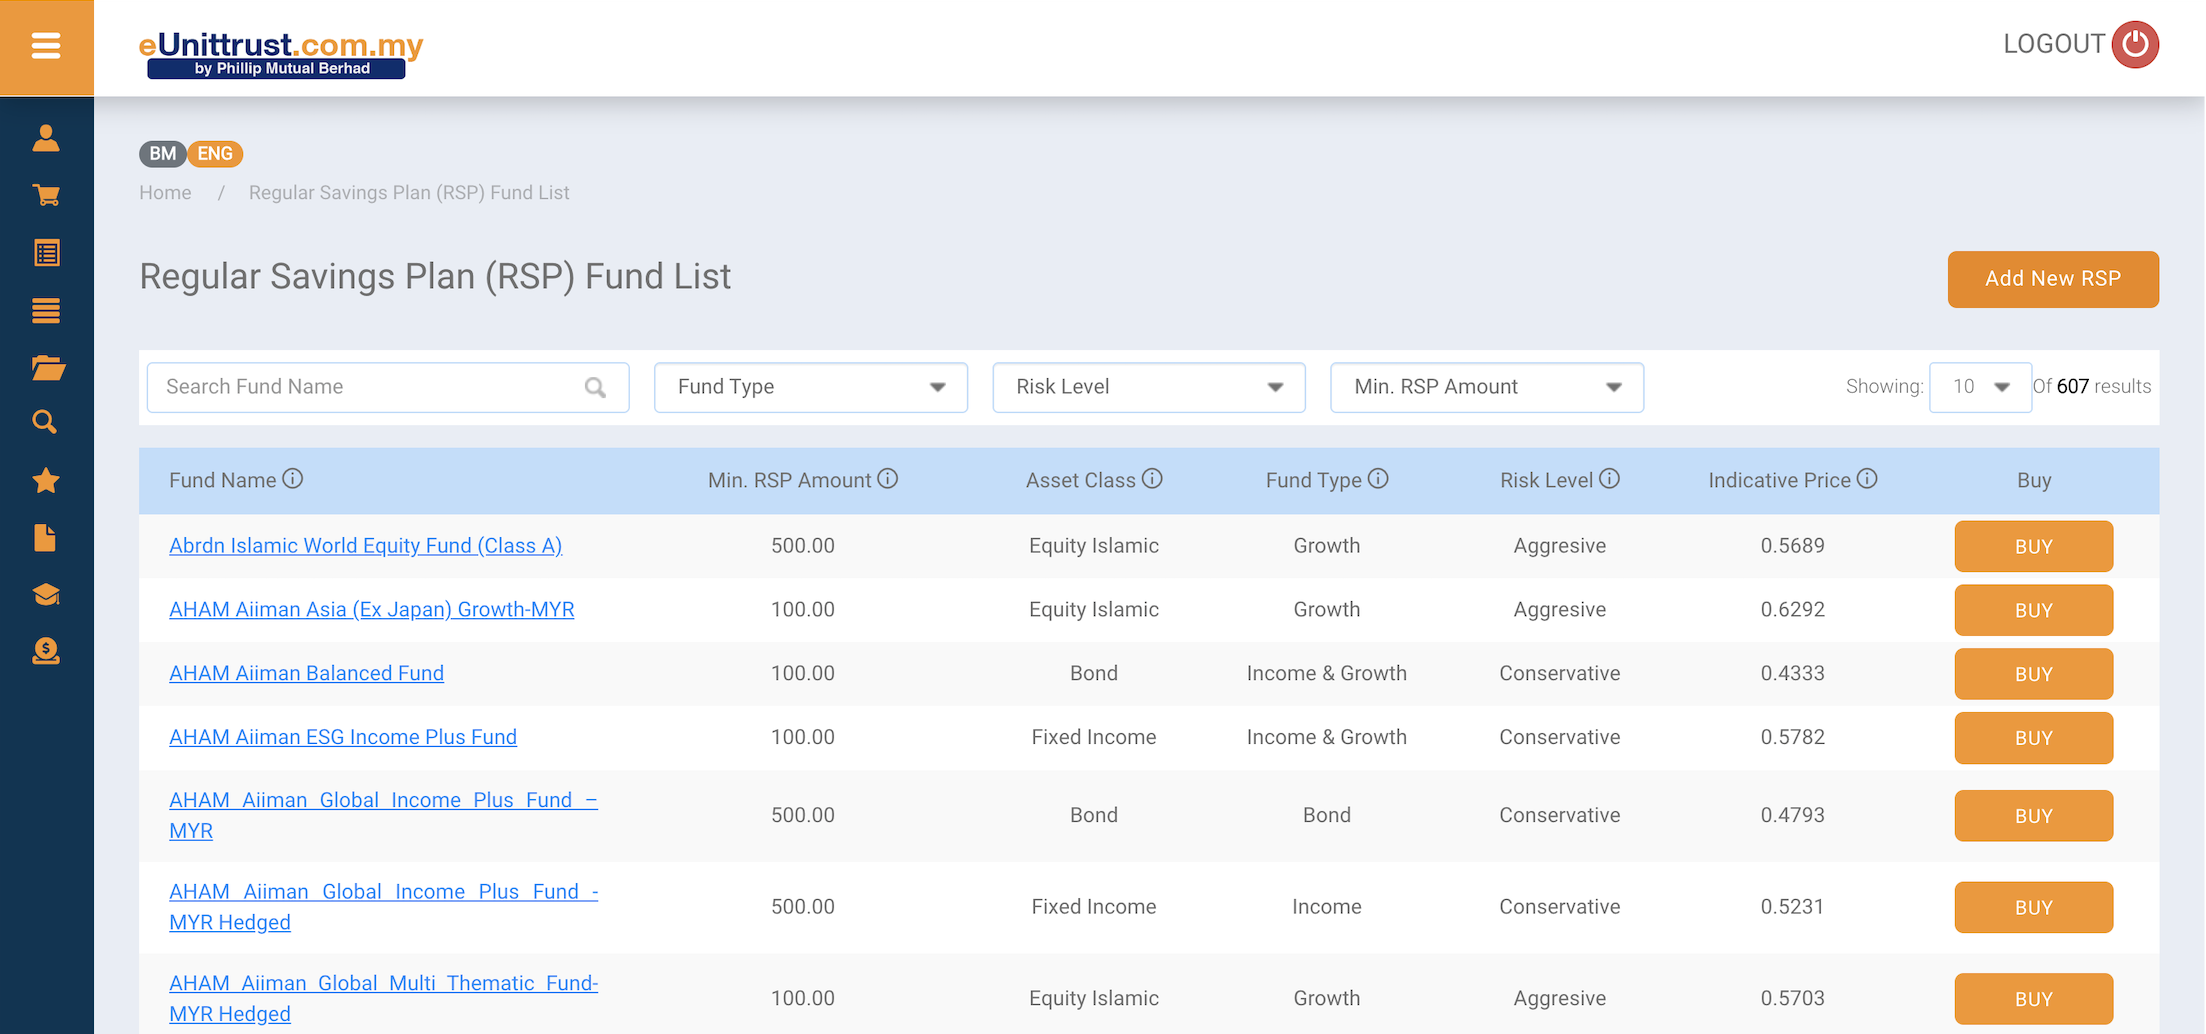Screen dimensions: 2206x1034
Task: Click the red logout power icon
Action: click(x=2135, y=45)
